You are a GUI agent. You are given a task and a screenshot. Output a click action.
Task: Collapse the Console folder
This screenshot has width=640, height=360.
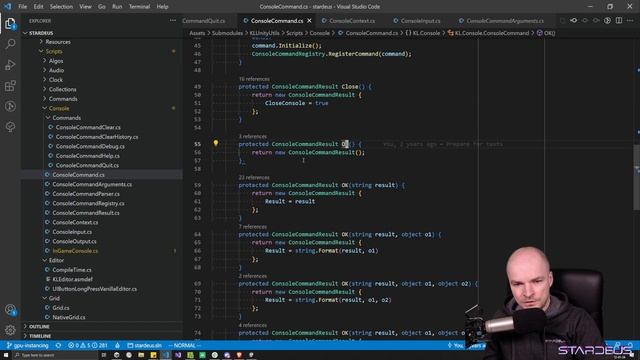click(x=102, y=108)
